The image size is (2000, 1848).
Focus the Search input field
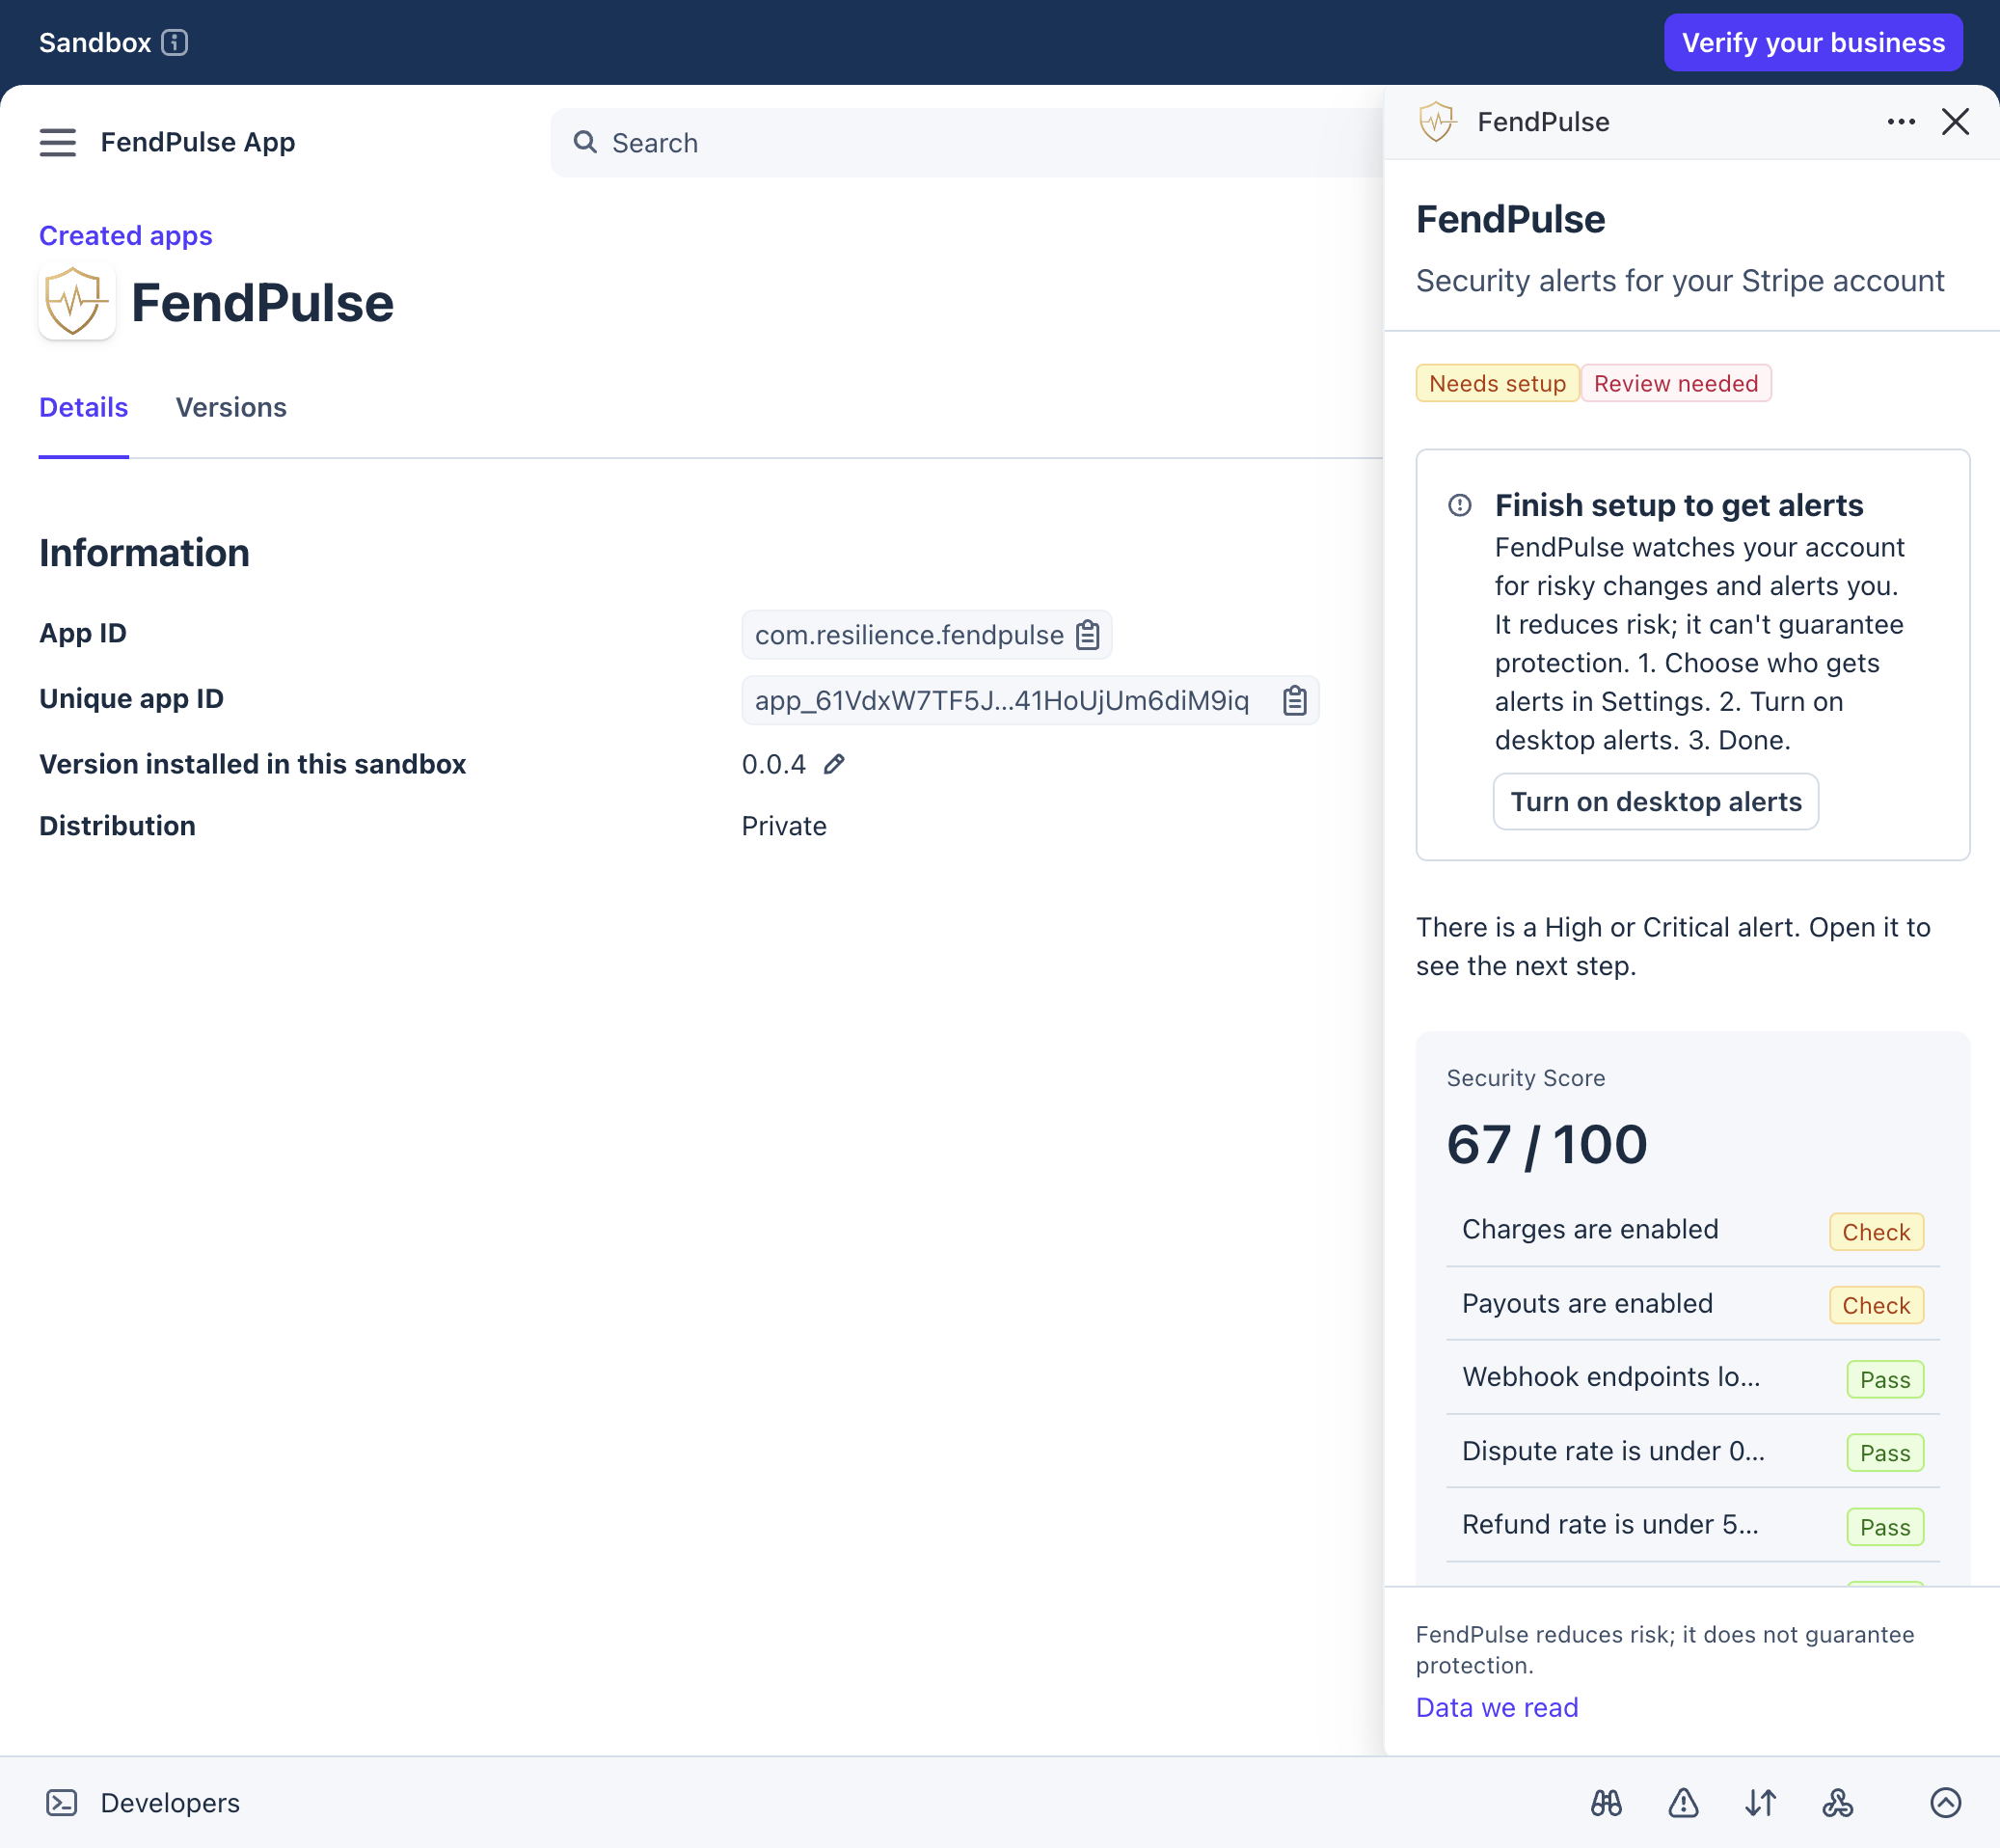966,142
